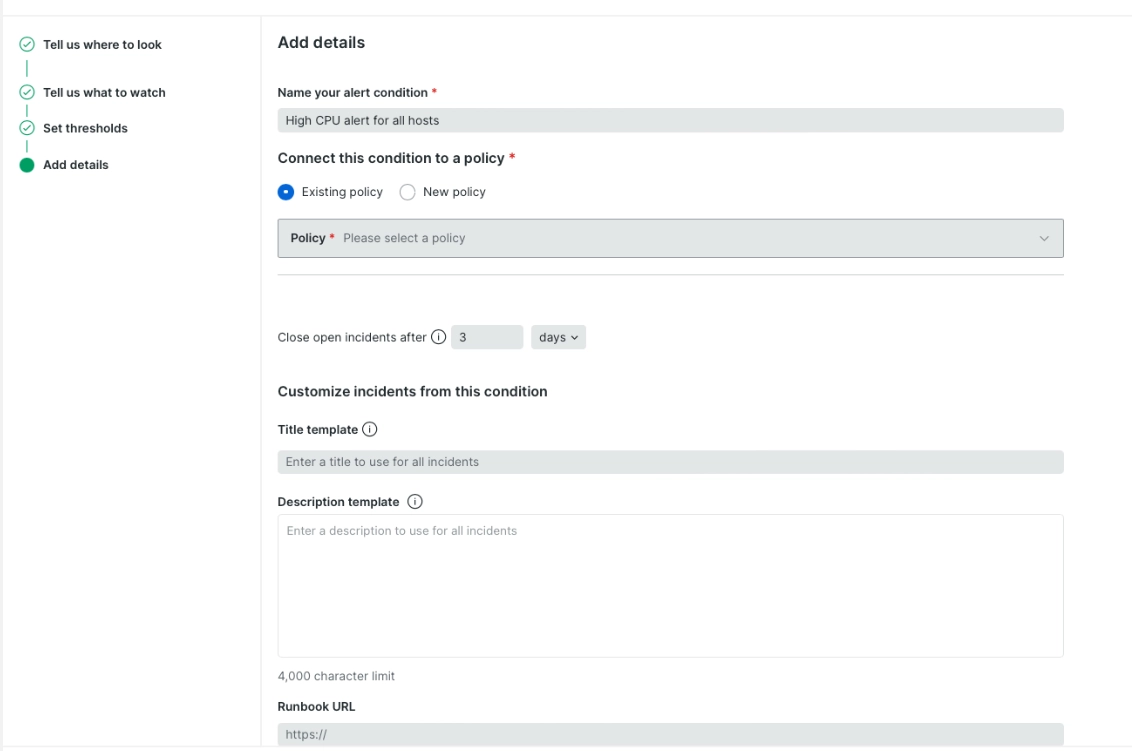Choose the New policy option
Image resolution: width=1135 pixels, height=751 pixels.
tap(408, 191)
